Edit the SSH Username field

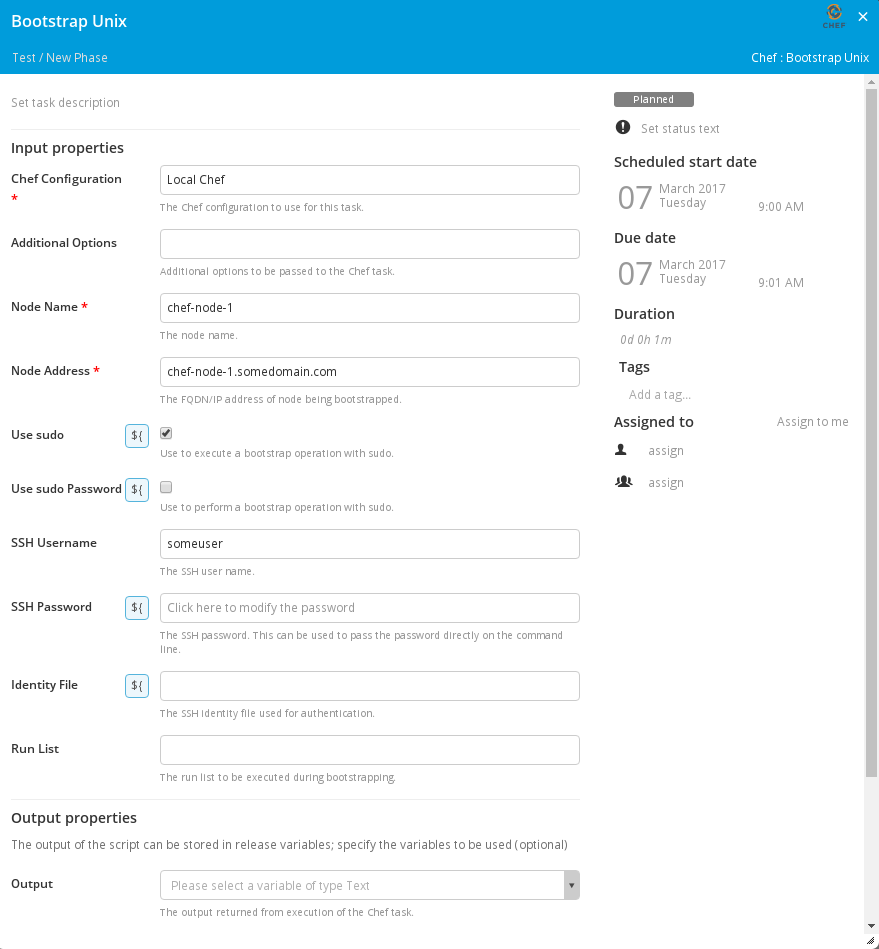click(370, 544)
